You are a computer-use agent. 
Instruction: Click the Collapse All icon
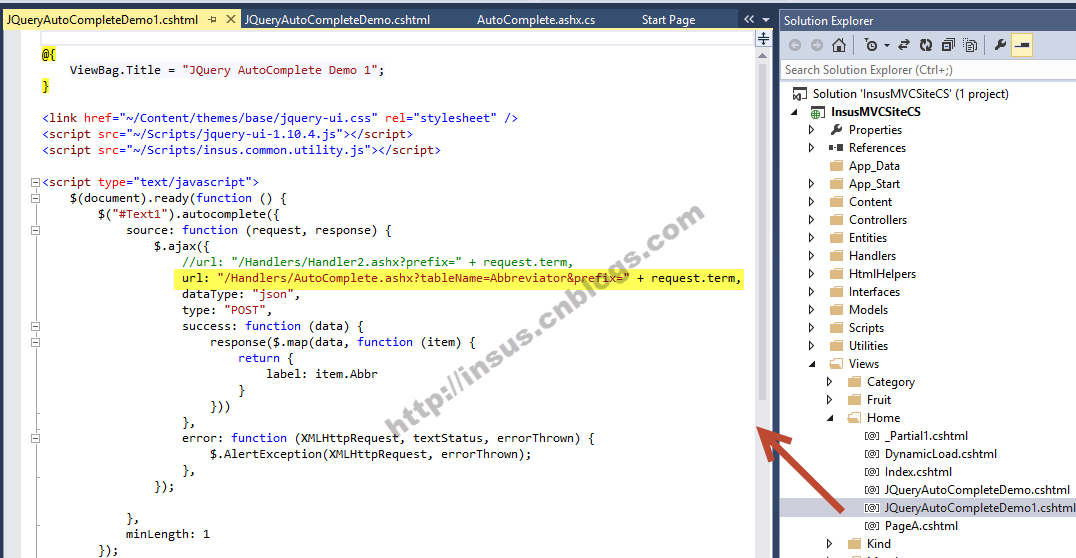(948, 45)
